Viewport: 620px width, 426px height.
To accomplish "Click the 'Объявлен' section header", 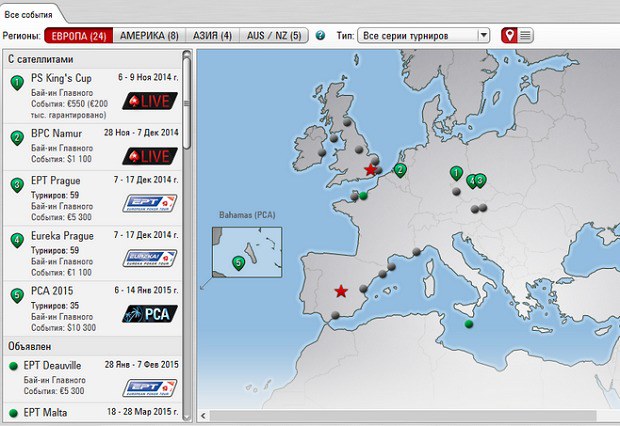I will point(93,346).
